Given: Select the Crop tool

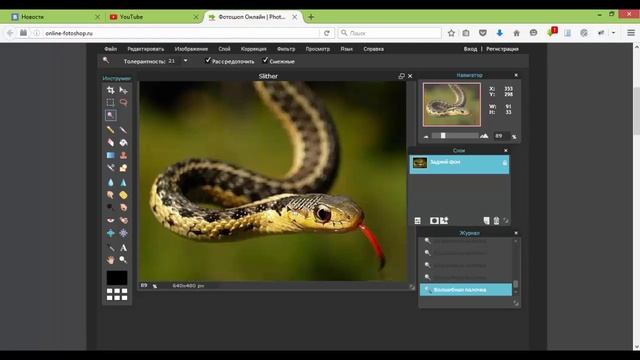Looking at the screenshot, I should click(x=110, y=90).
